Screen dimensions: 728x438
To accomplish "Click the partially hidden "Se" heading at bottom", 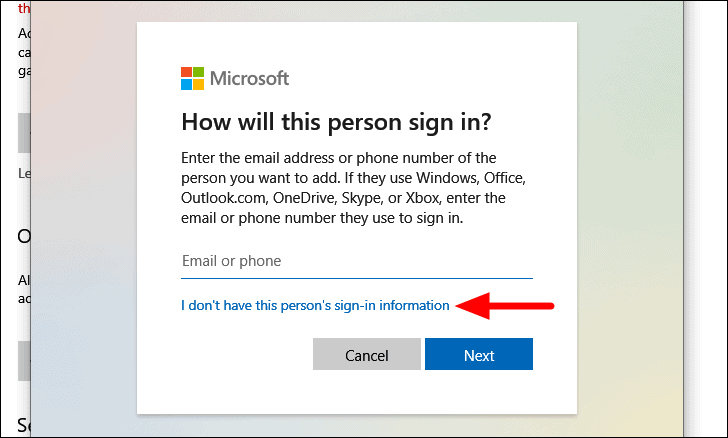I will (x=24, y=425).
